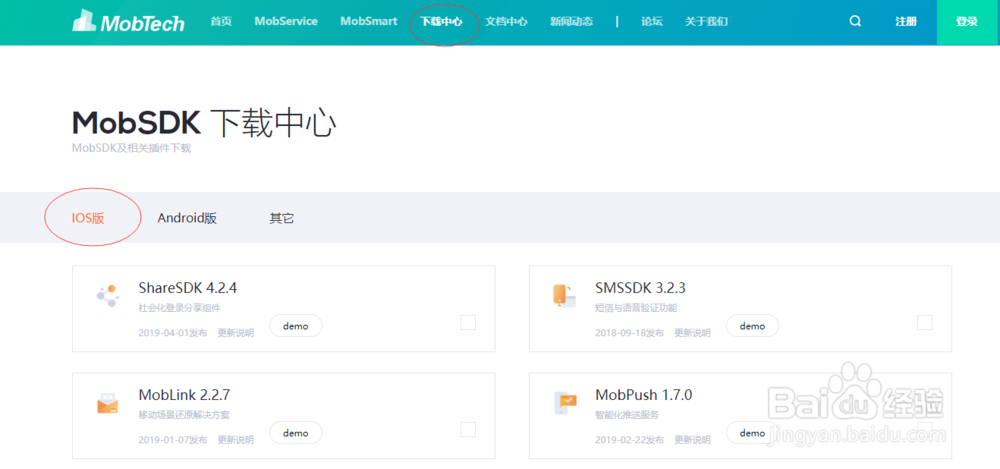This screenshot has height=469, width=1000.
Task: Go to 首页 in navigation
Action: [x=221, y=21]
